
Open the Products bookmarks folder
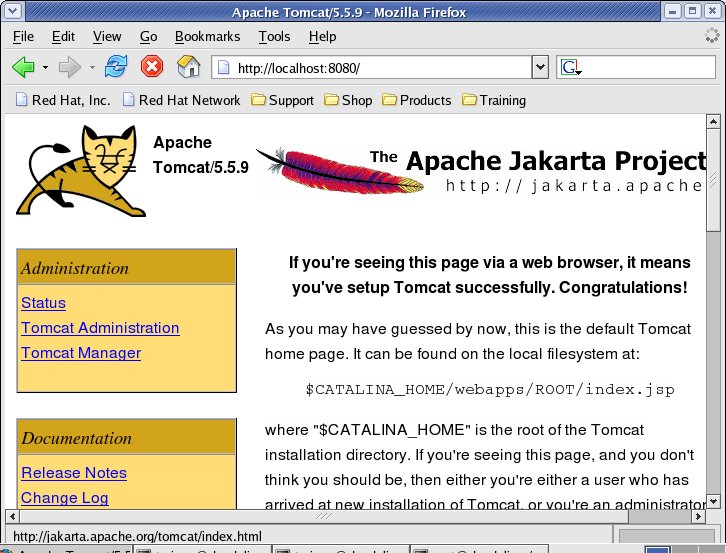(417, 100)
